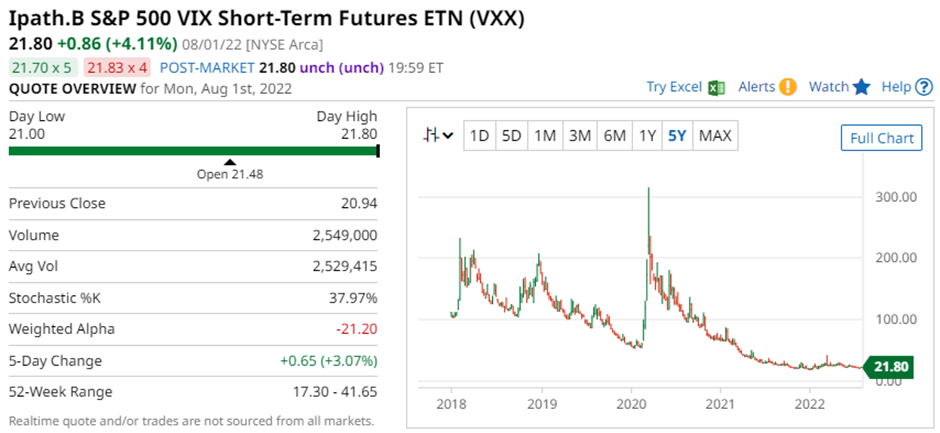This screenshot has width=940, height=433.
Task: Select the 6M chart range
Action: 614,136
